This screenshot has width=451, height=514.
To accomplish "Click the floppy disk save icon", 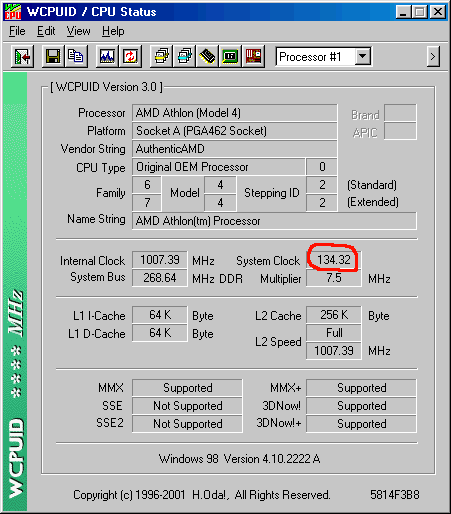I will coord(53,56).
